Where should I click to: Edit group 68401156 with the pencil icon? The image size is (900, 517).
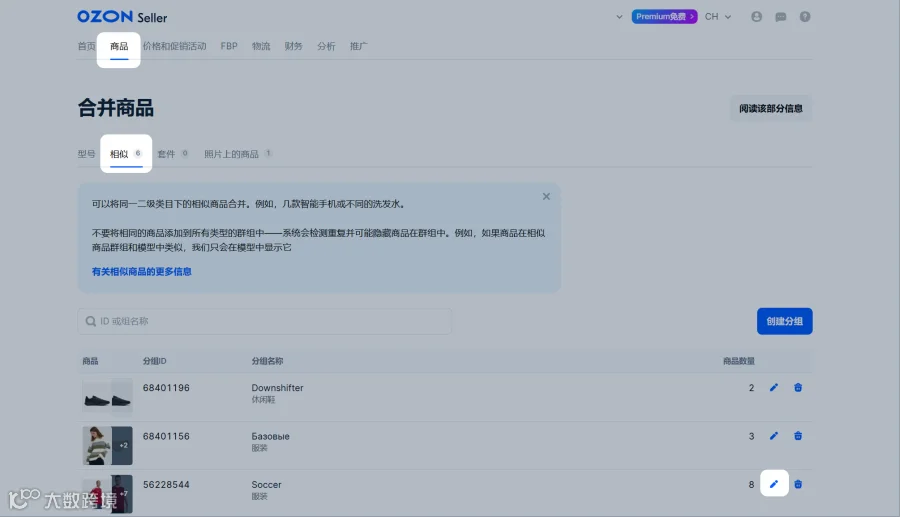(x=774, y=436)
